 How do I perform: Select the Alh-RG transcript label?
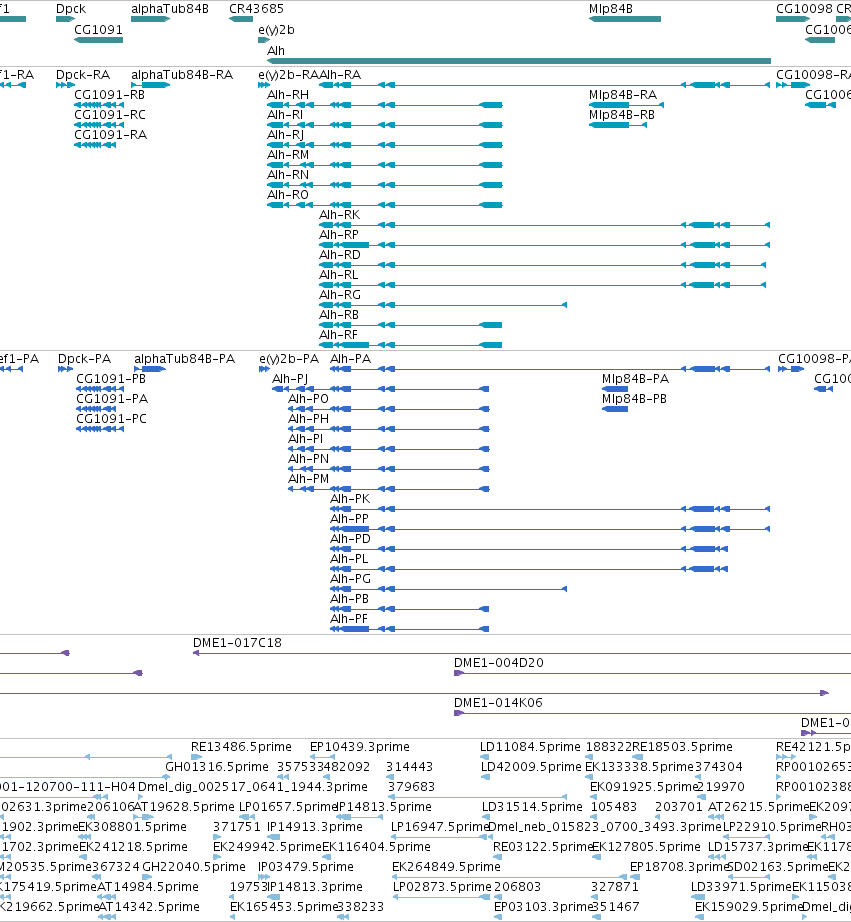[x=340, y=295]
